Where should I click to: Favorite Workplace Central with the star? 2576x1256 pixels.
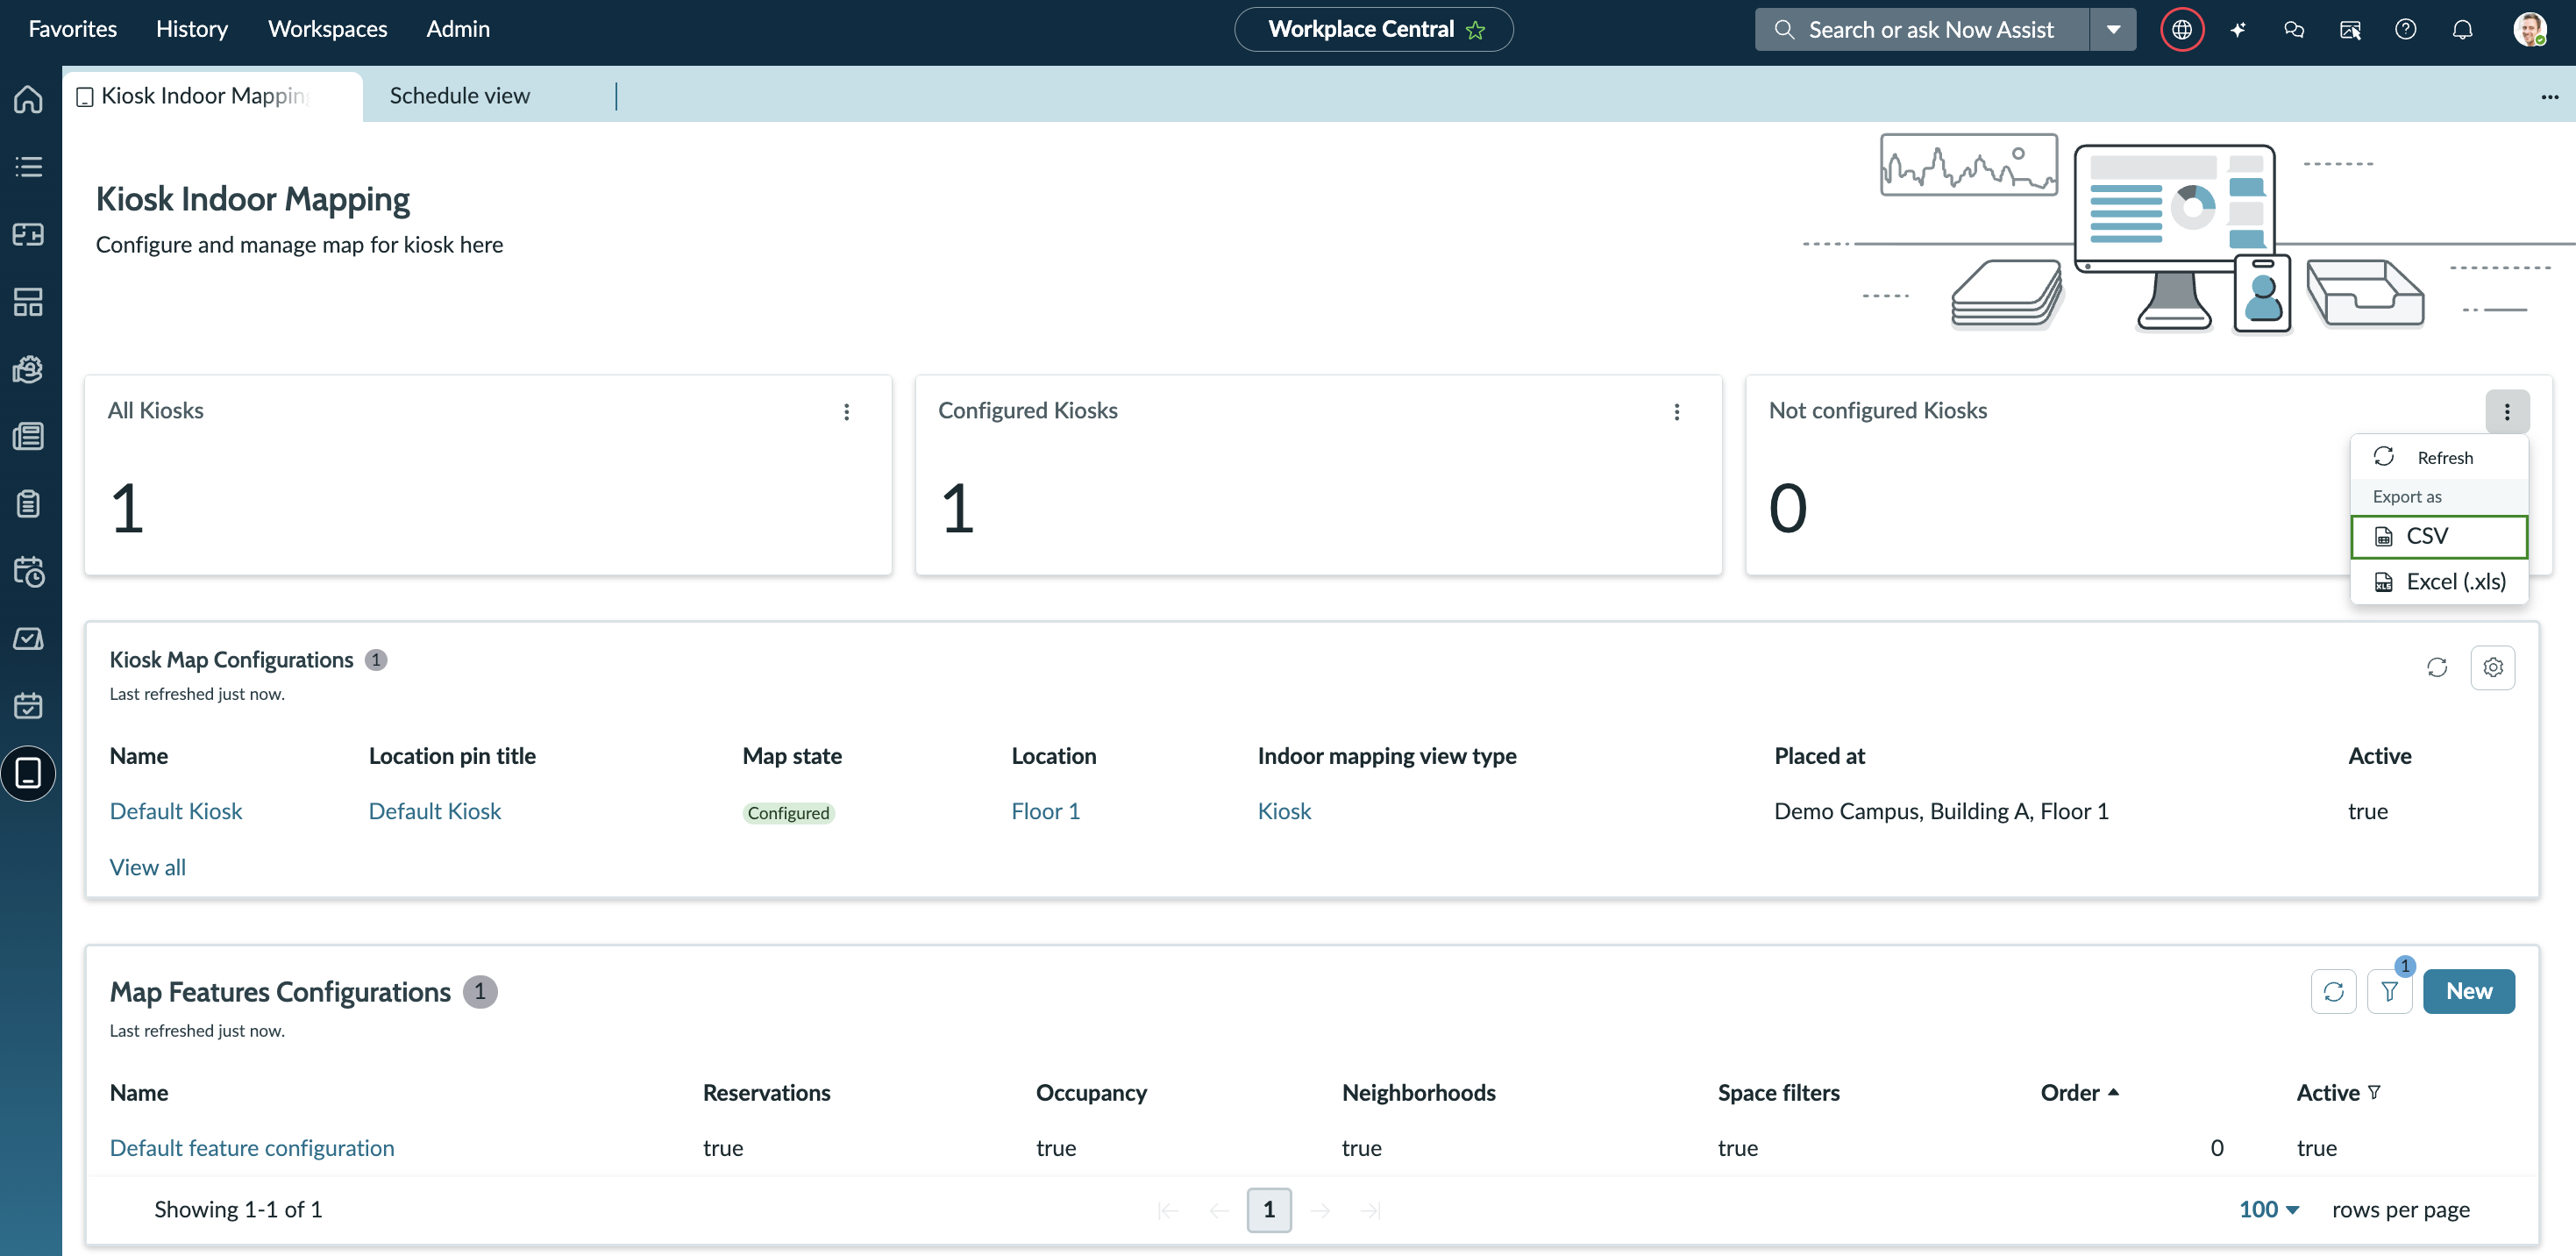click(1476, 30)
